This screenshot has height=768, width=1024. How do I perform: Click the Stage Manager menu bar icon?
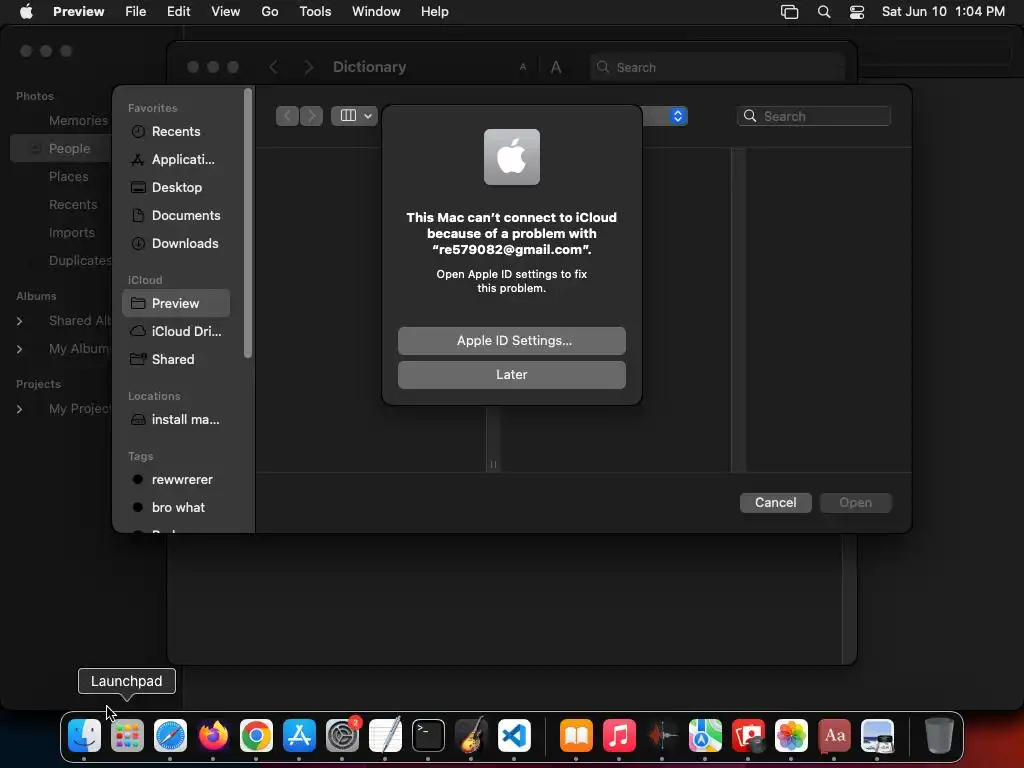790,12
